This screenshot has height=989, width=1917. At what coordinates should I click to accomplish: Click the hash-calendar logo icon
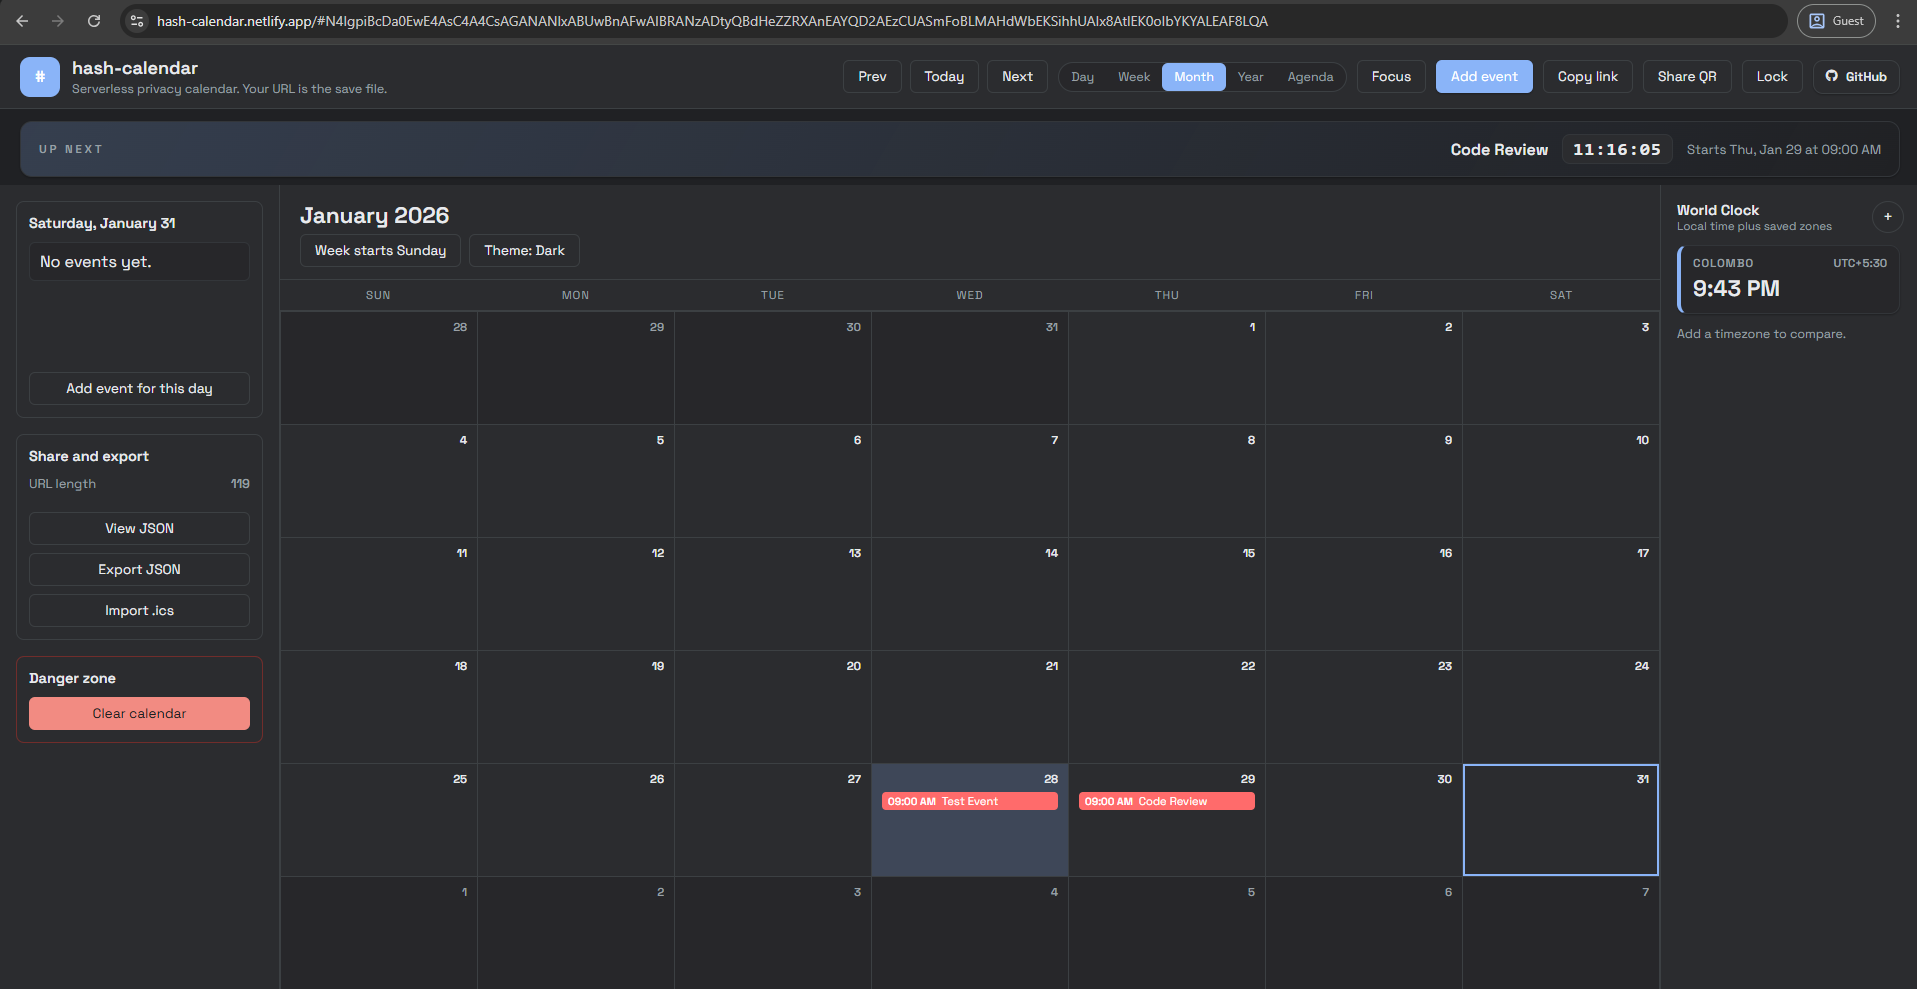[39, 76]
